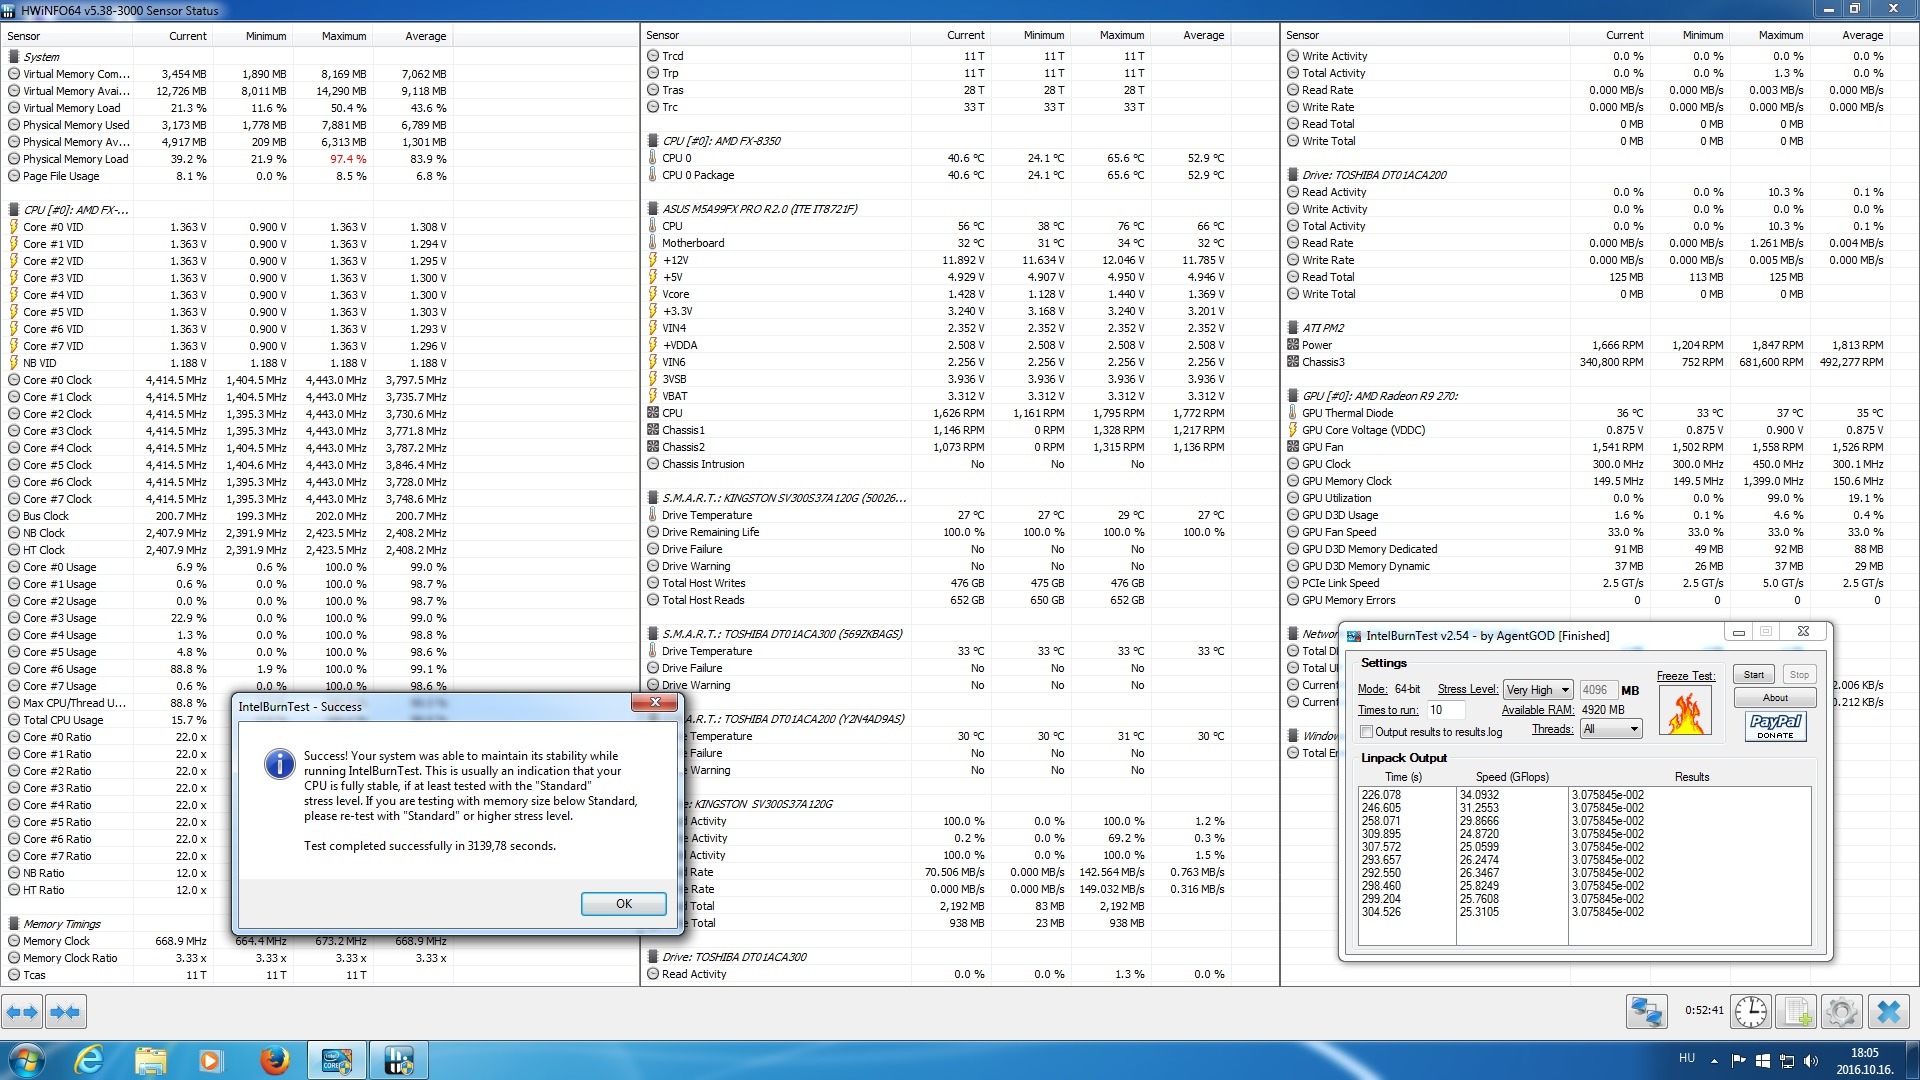Click the fan icon beside Chassis1
Screen dimensions: 1920x1080
pyautogui.click(x=653, y=430)
